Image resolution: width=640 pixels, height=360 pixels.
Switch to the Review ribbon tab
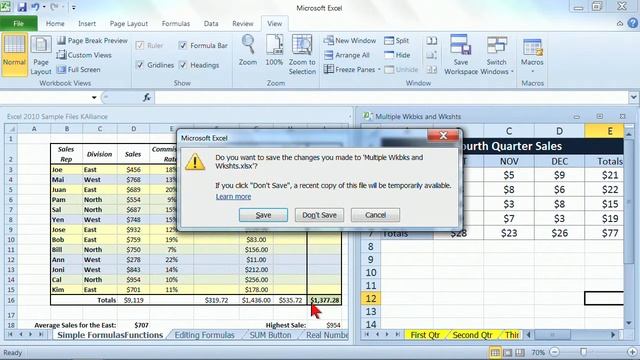243,24
